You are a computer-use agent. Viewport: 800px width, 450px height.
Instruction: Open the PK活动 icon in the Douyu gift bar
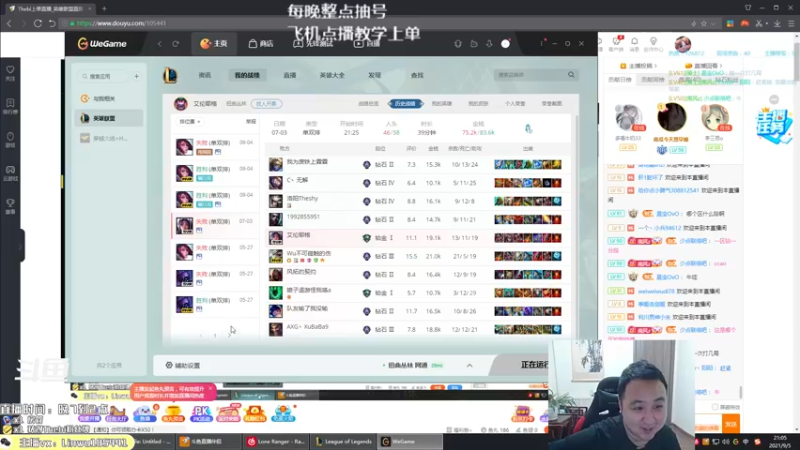coord(201,413)
